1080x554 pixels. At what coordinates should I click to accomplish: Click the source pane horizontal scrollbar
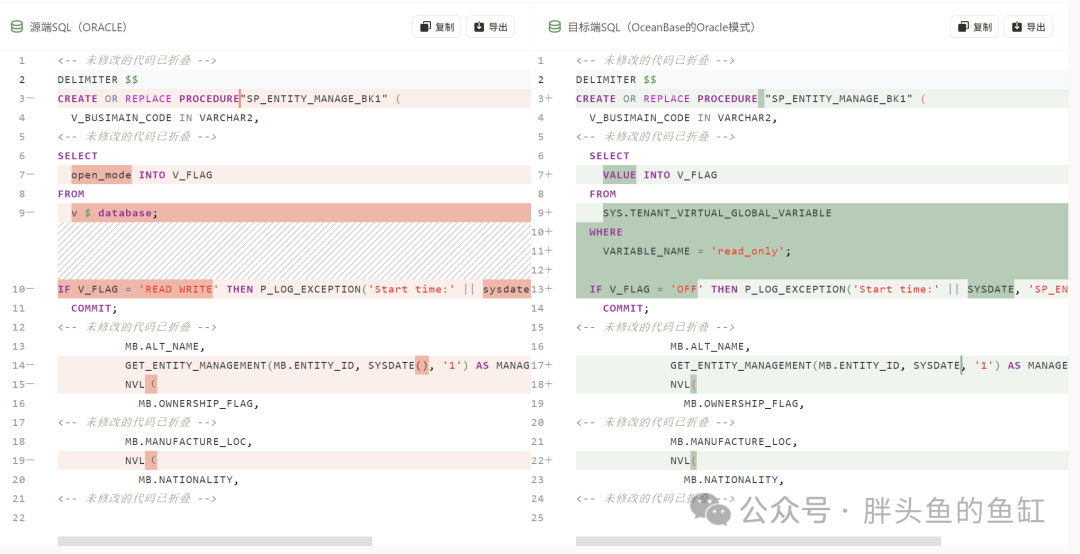point(215,542)
